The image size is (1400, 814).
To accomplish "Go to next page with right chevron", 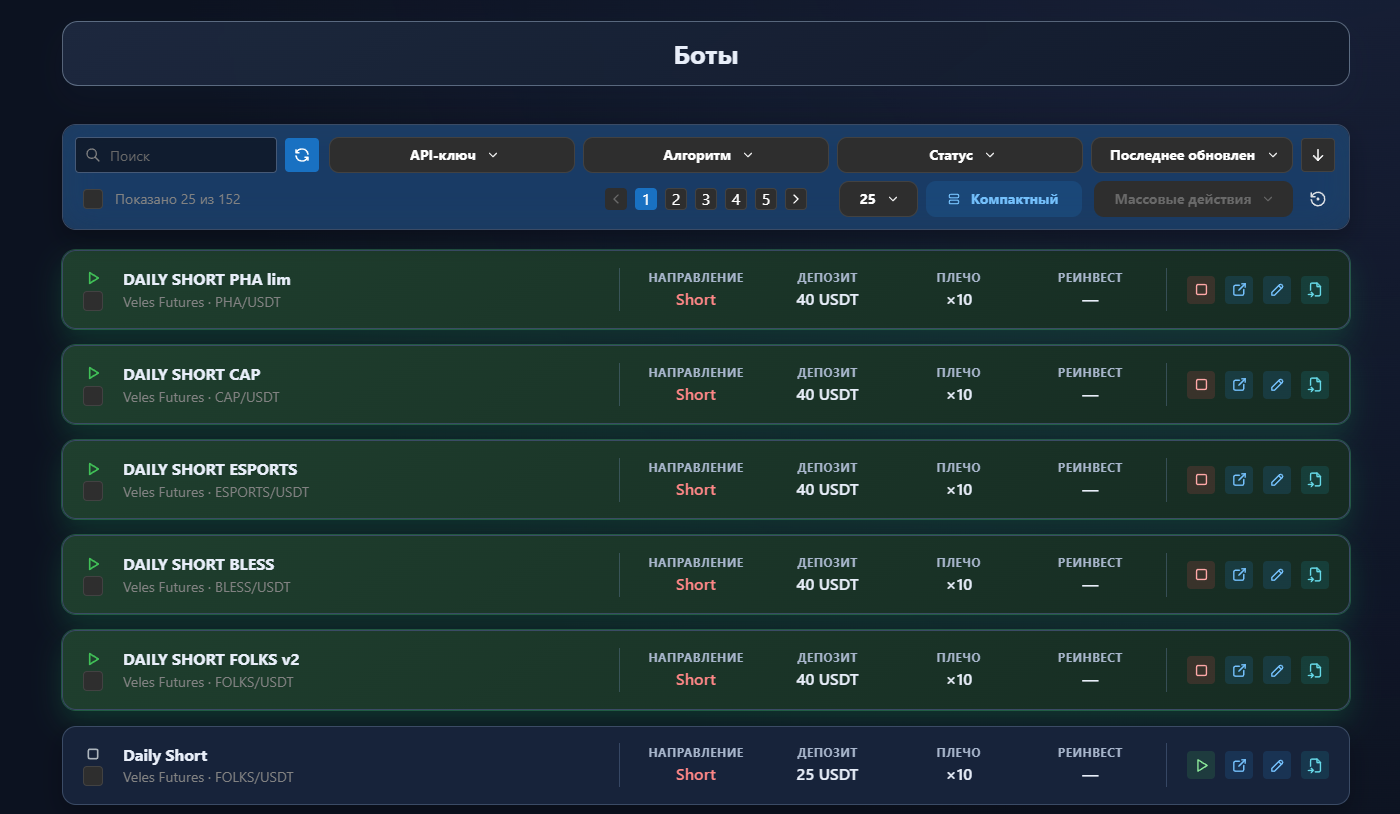I will (796, 199).
